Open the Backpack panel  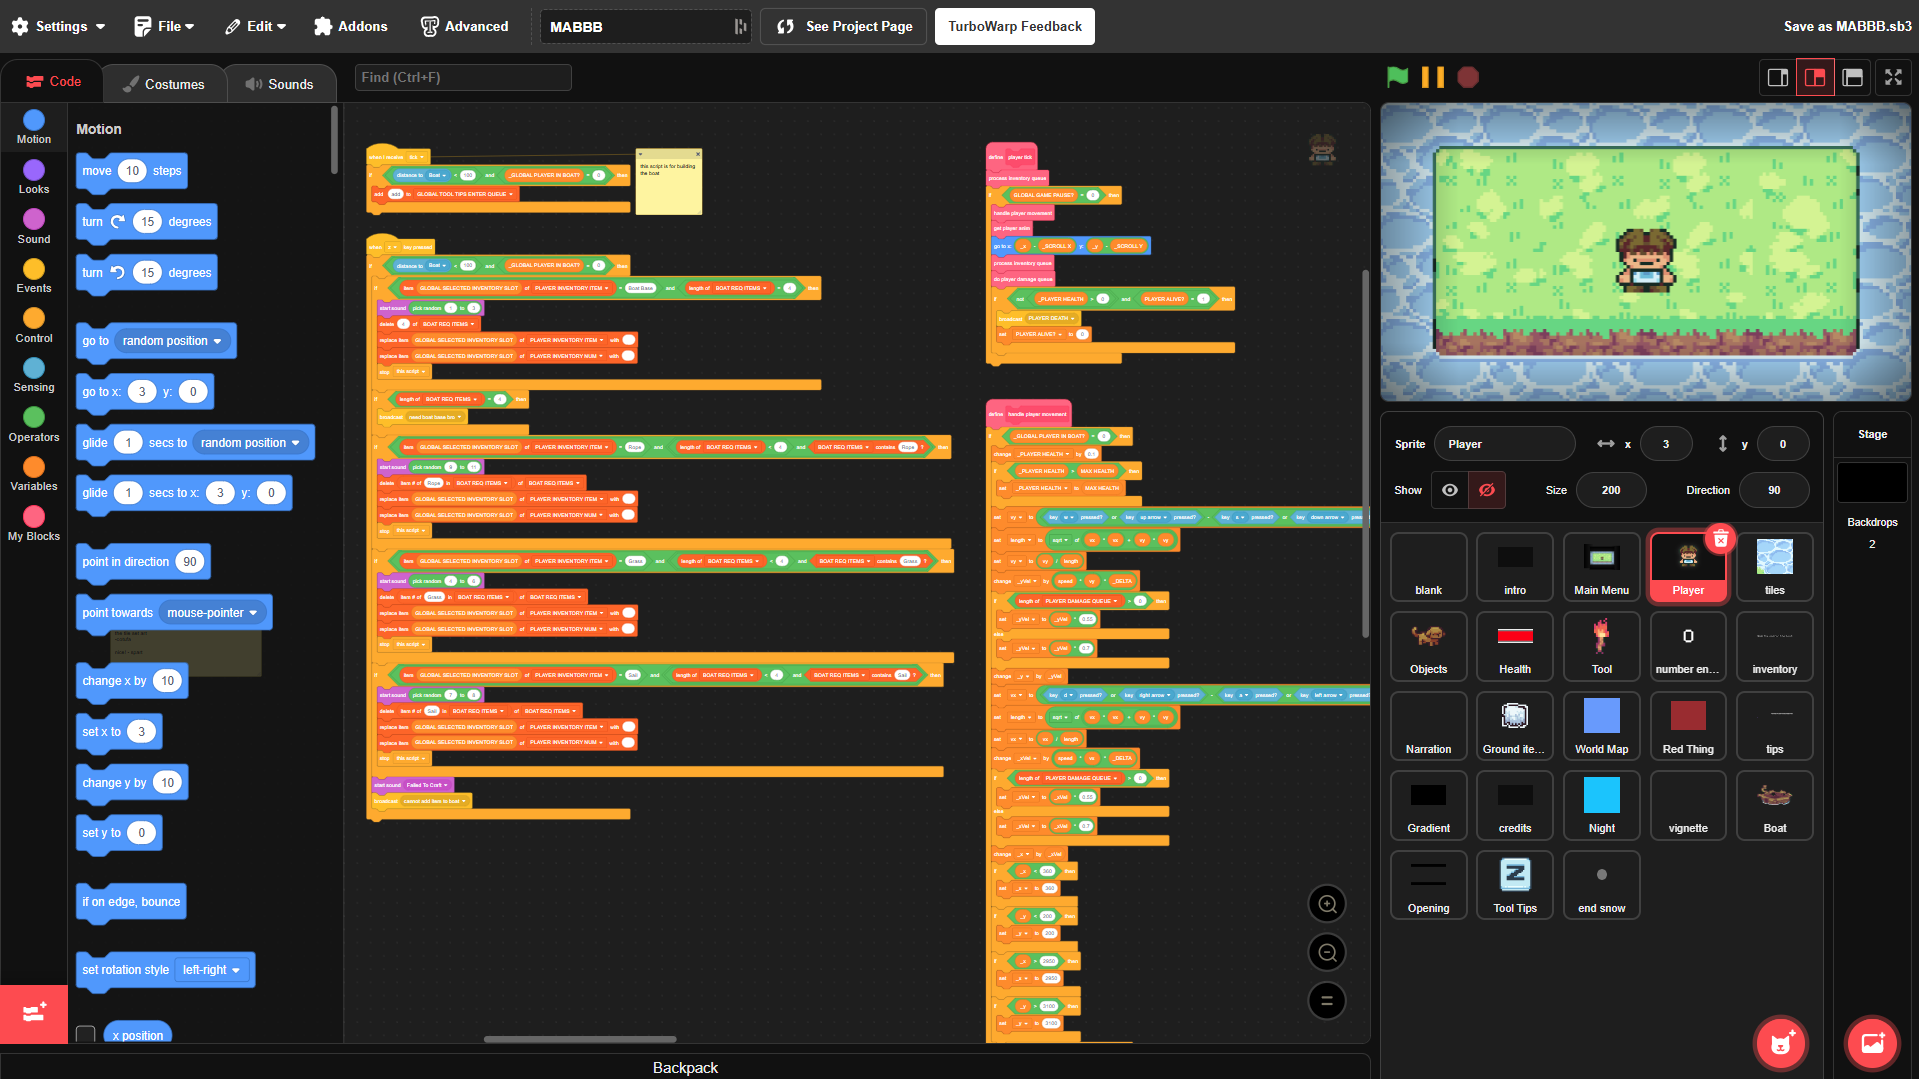coord(685,1067)
